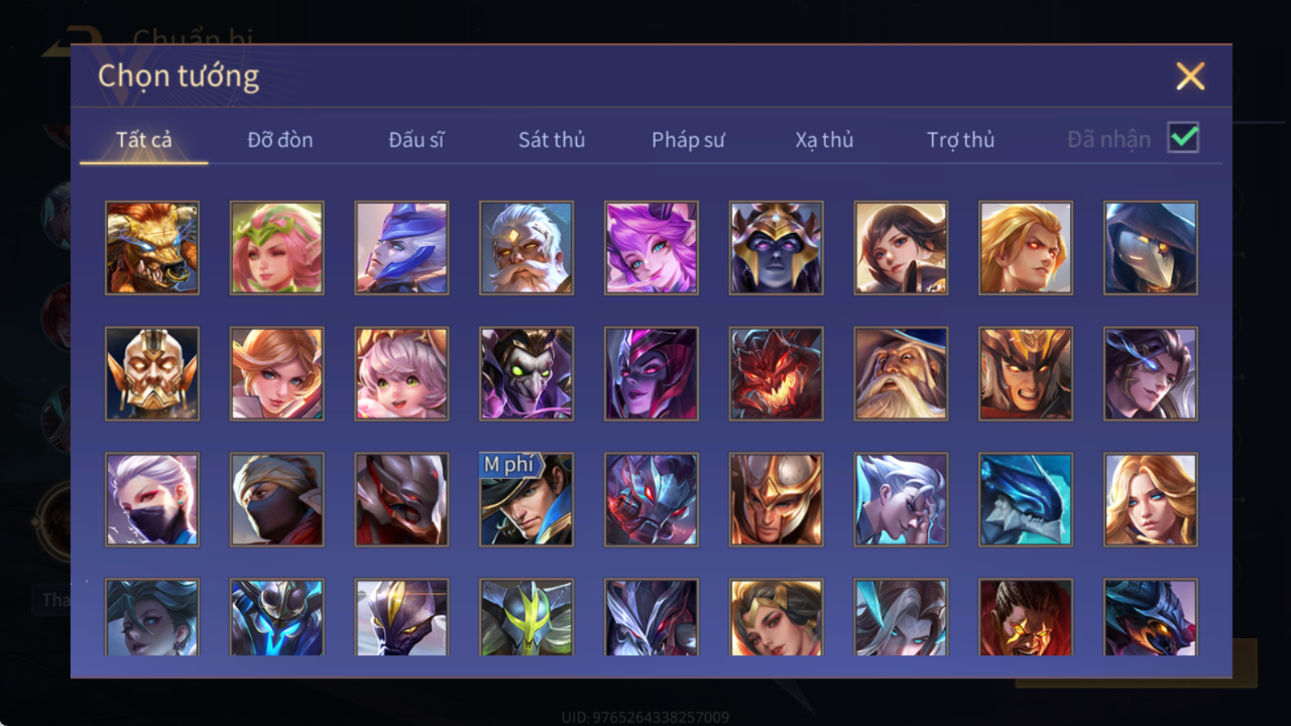
Task: Select the red lava demon hero portrait
Action: point(776,374)
